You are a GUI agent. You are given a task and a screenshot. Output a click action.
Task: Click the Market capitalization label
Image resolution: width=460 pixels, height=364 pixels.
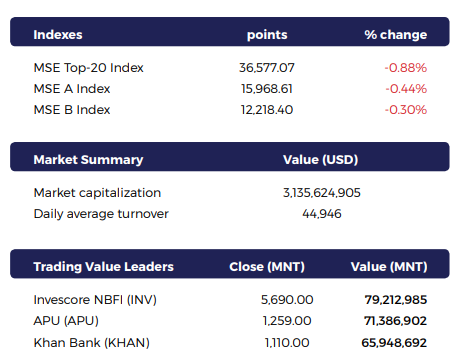click(x=97, y=193)
